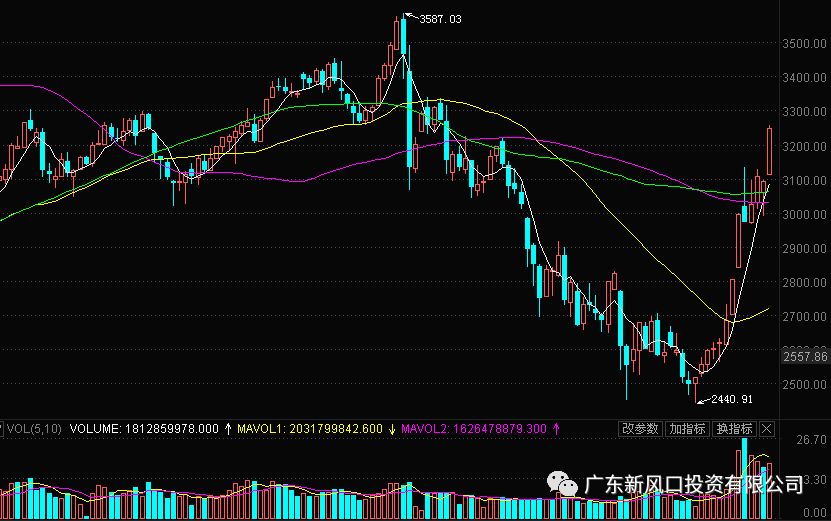The height and width of the screenshot is (521, 831).
Task: Click the tallest volume bar
Action: [x=745, y=478]
